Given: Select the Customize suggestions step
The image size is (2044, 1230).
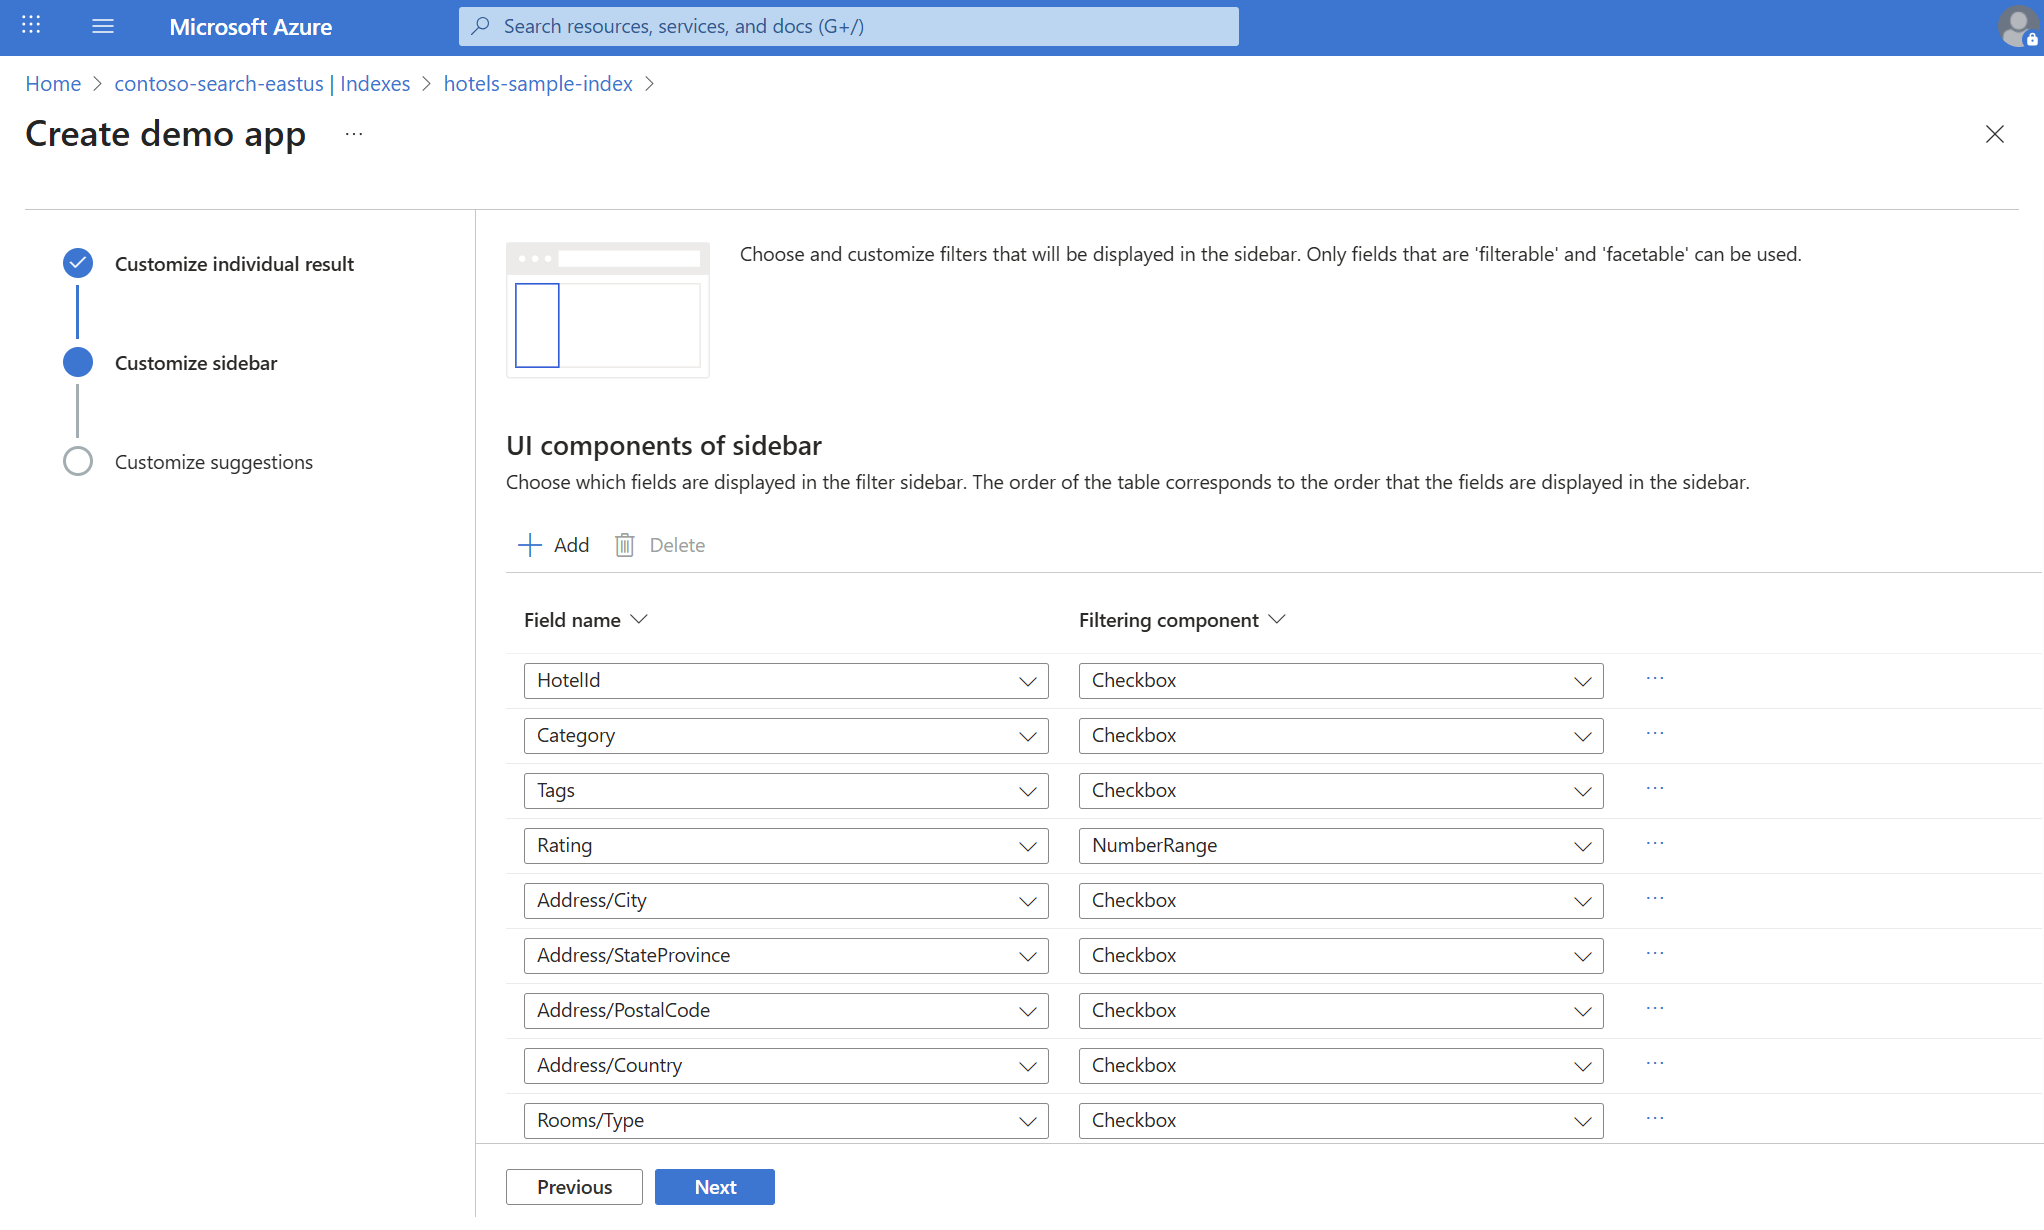Looking at the screenshot, I should click(213, 462).
